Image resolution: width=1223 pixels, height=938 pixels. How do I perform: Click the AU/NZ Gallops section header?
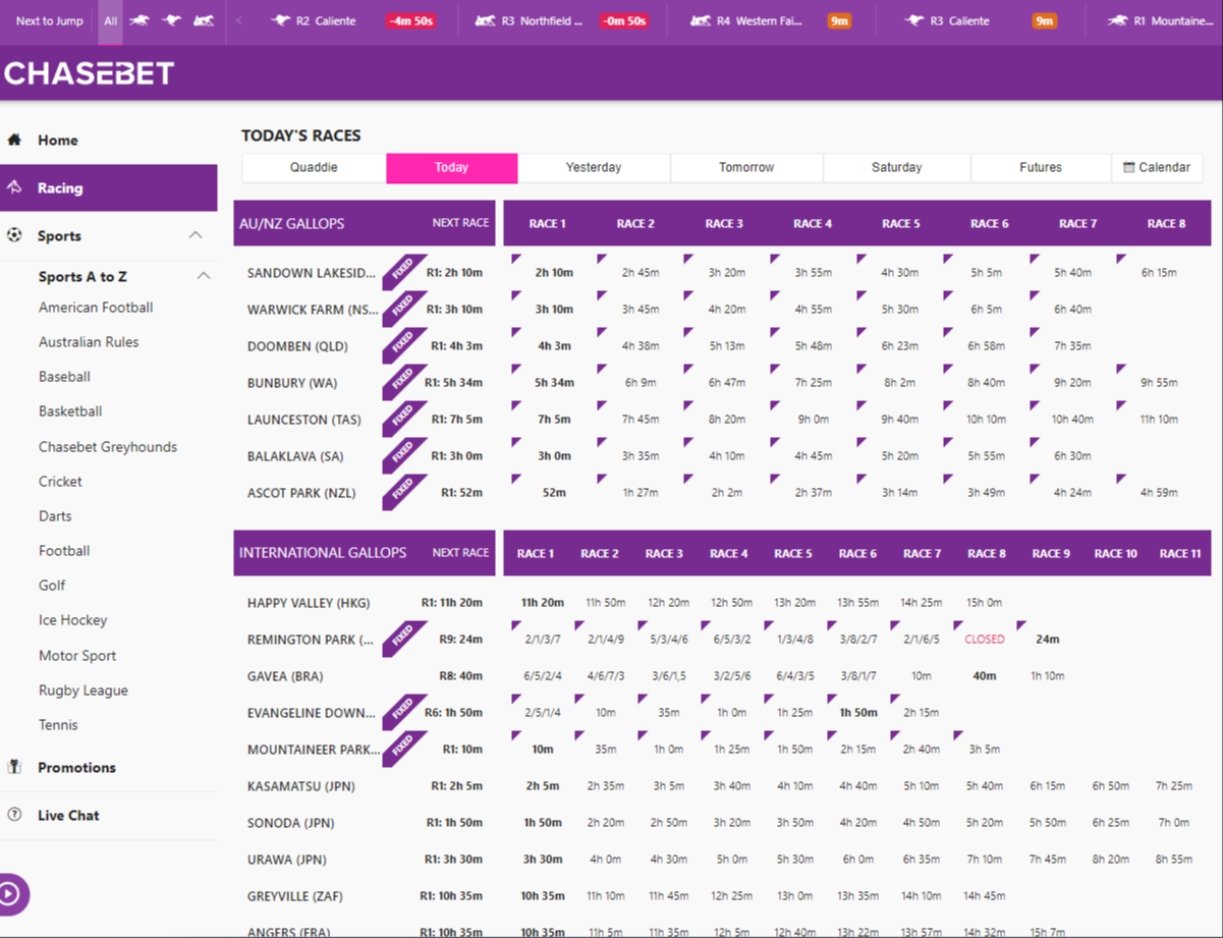click(364, 223)
